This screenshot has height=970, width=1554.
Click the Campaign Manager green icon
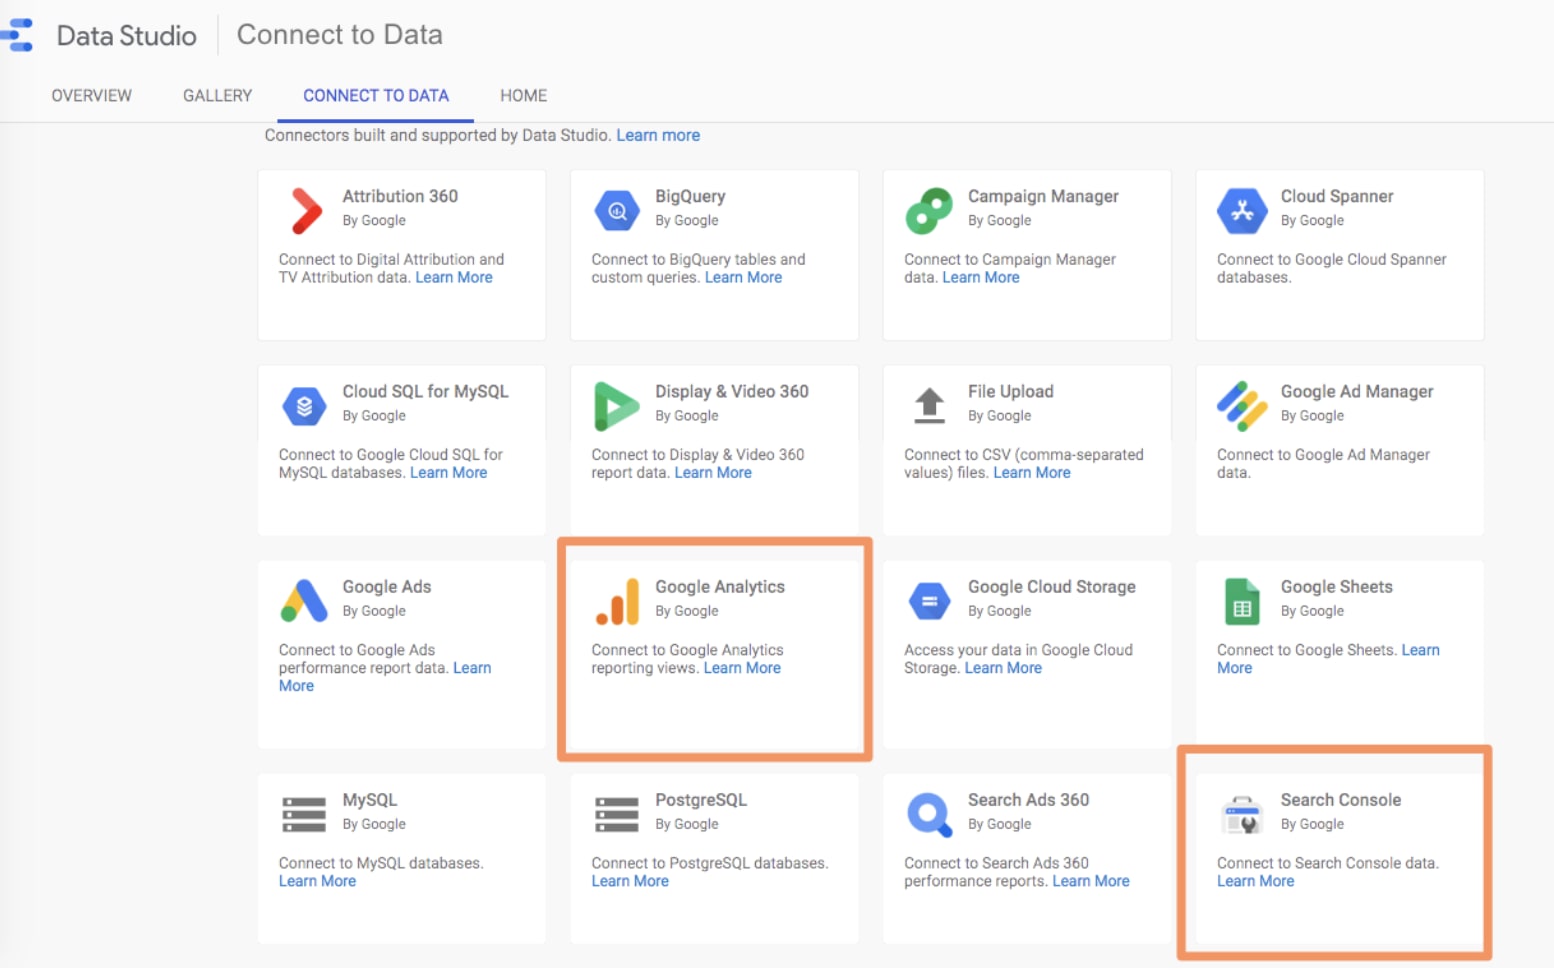[x=929, y=210]
